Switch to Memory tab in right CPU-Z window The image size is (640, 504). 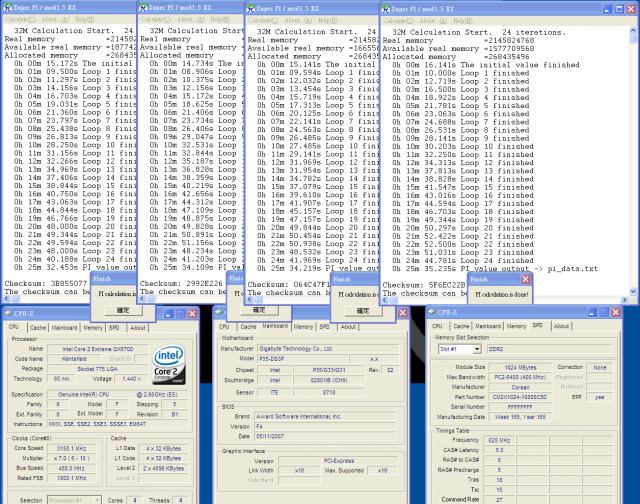pos(516,326)
